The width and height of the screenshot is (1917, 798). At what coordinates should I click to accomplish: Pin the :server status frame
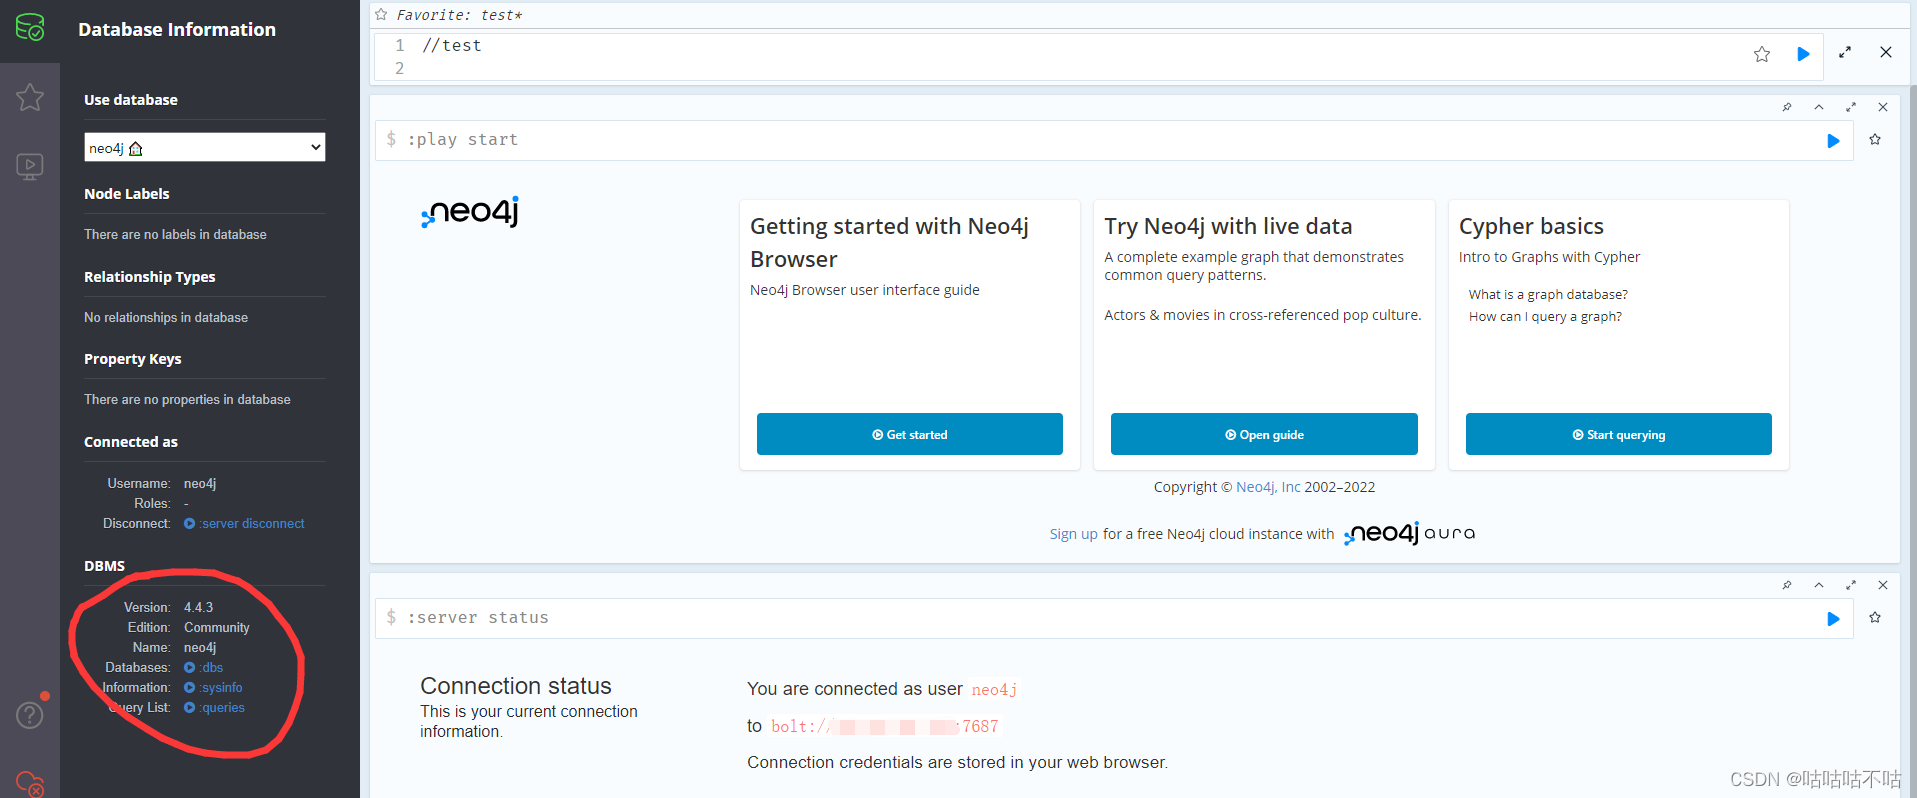click(x=1787, y=585)
